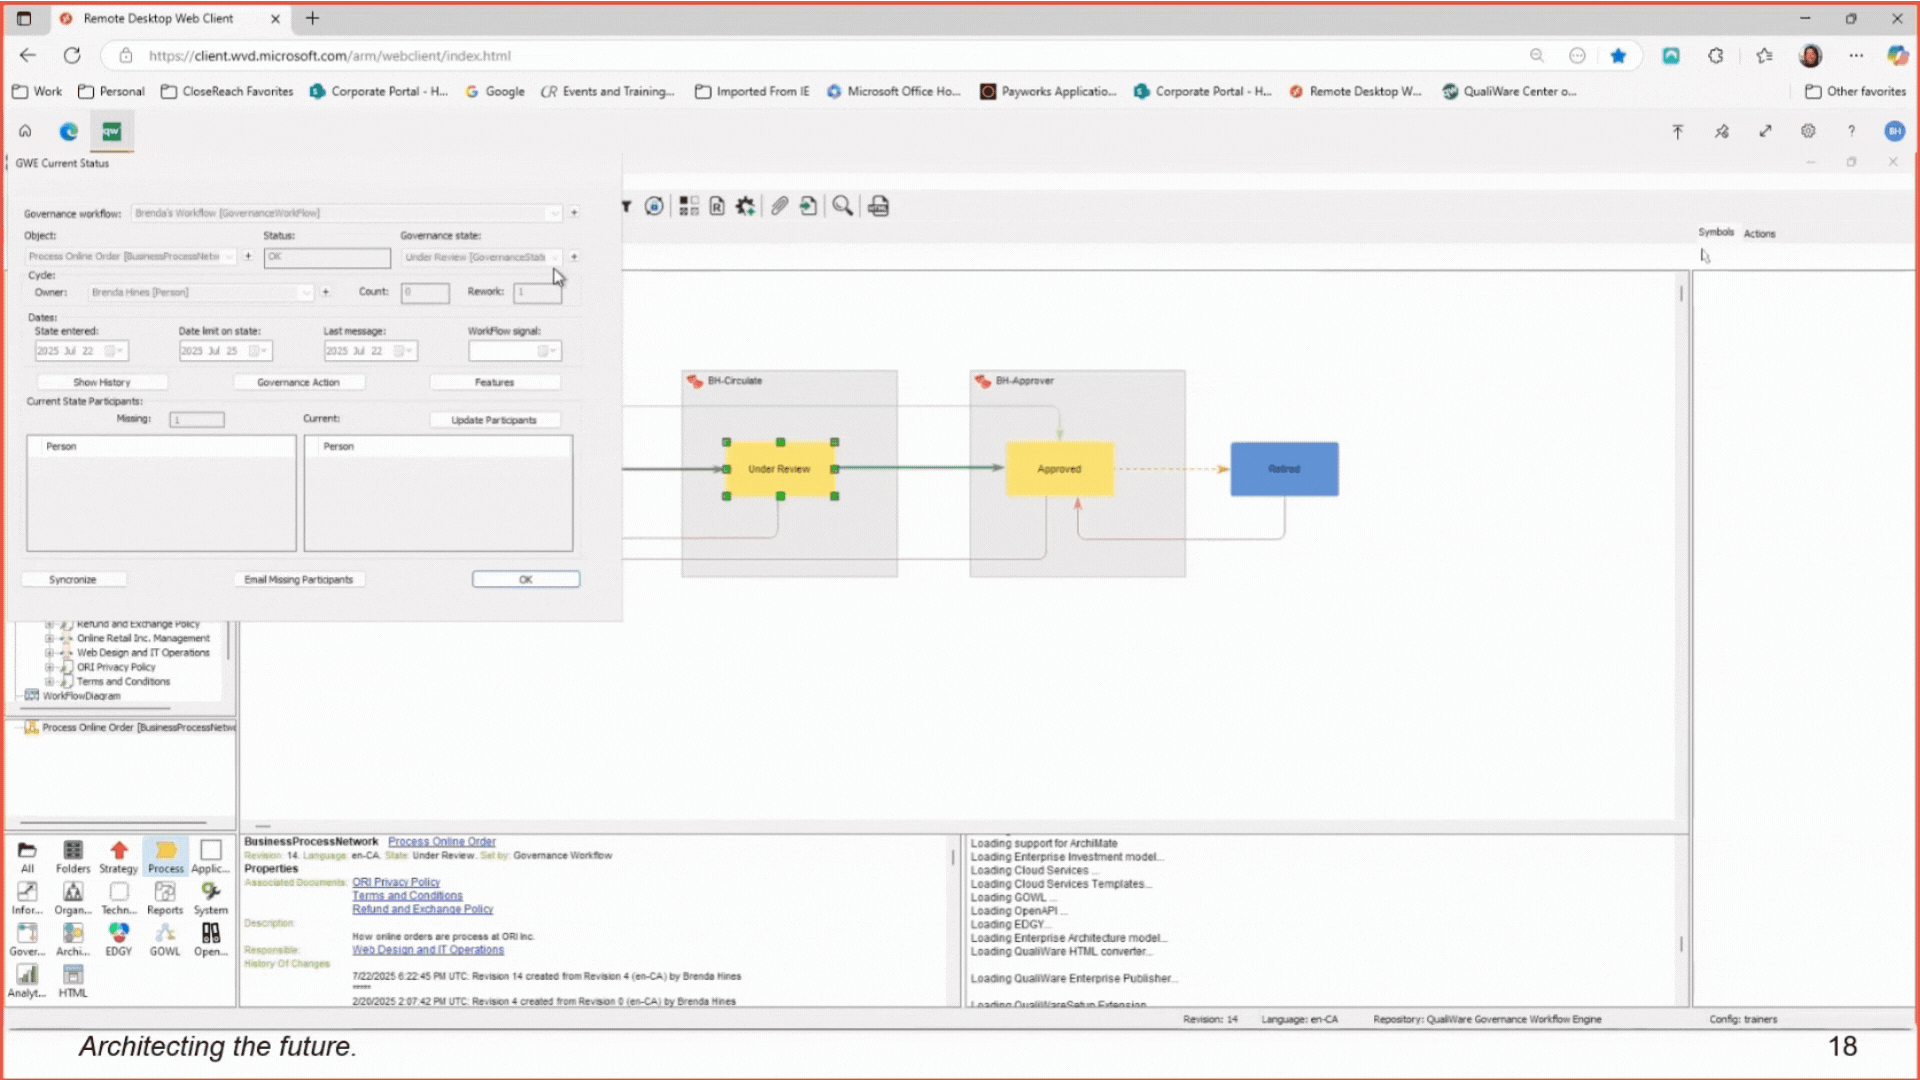Open the ORI Privacy Policy document link

click(x=396, y=882)
